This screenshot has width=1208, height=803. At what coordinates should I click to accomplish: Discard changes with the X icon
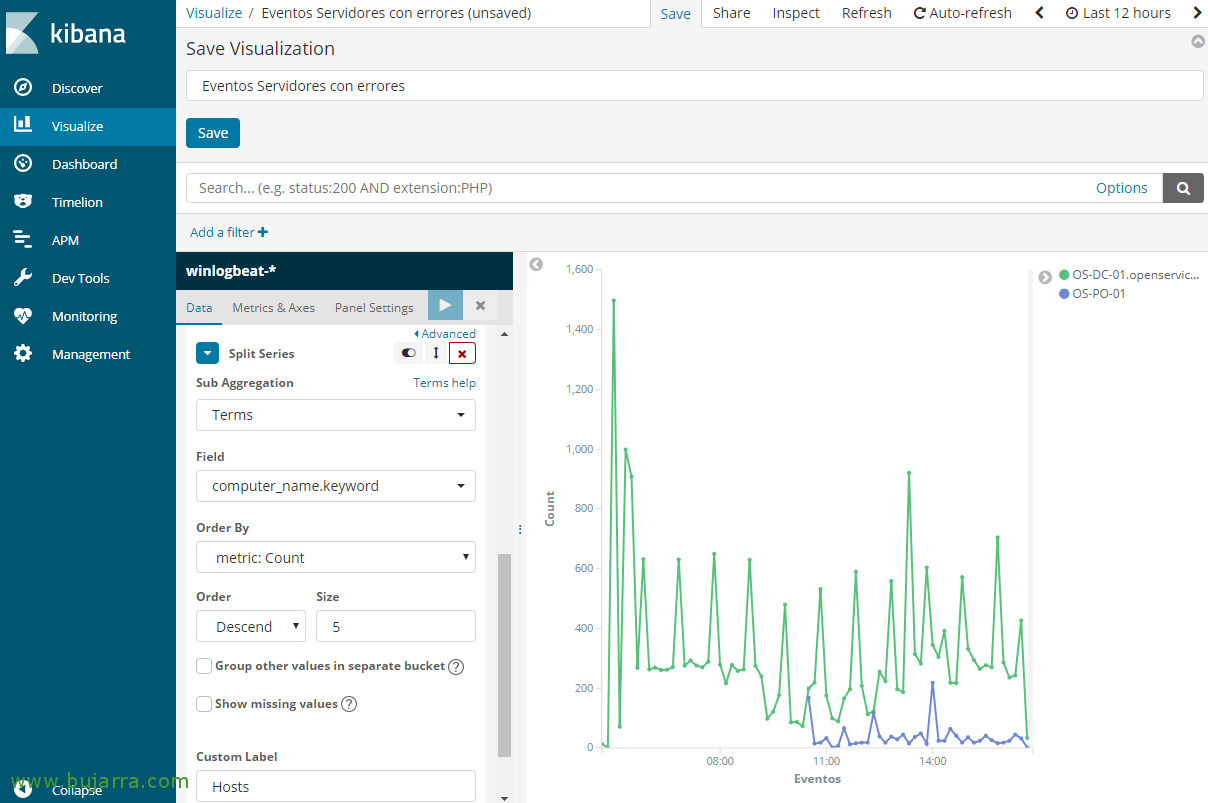[480, 306]
